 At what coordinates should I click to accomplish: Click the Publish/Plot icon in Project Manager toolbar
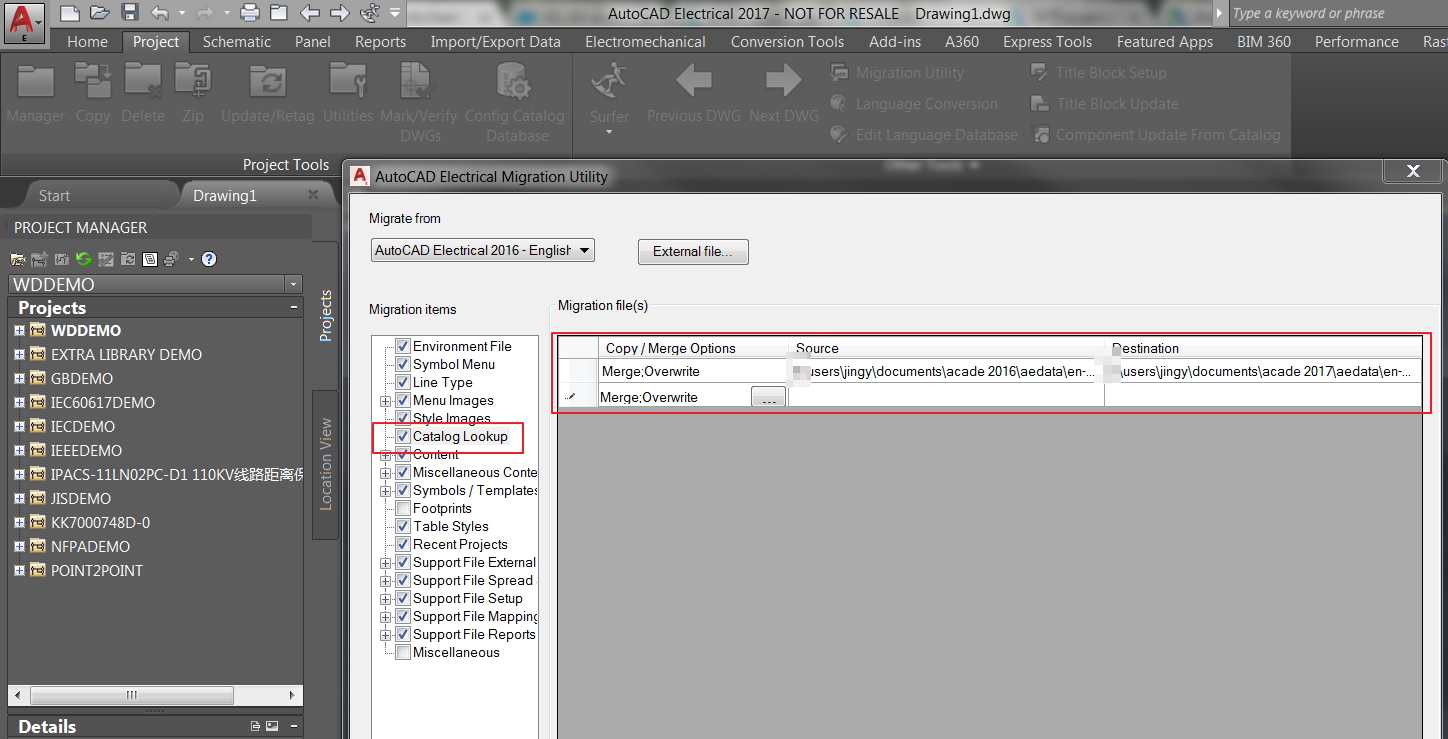(172, 259)
